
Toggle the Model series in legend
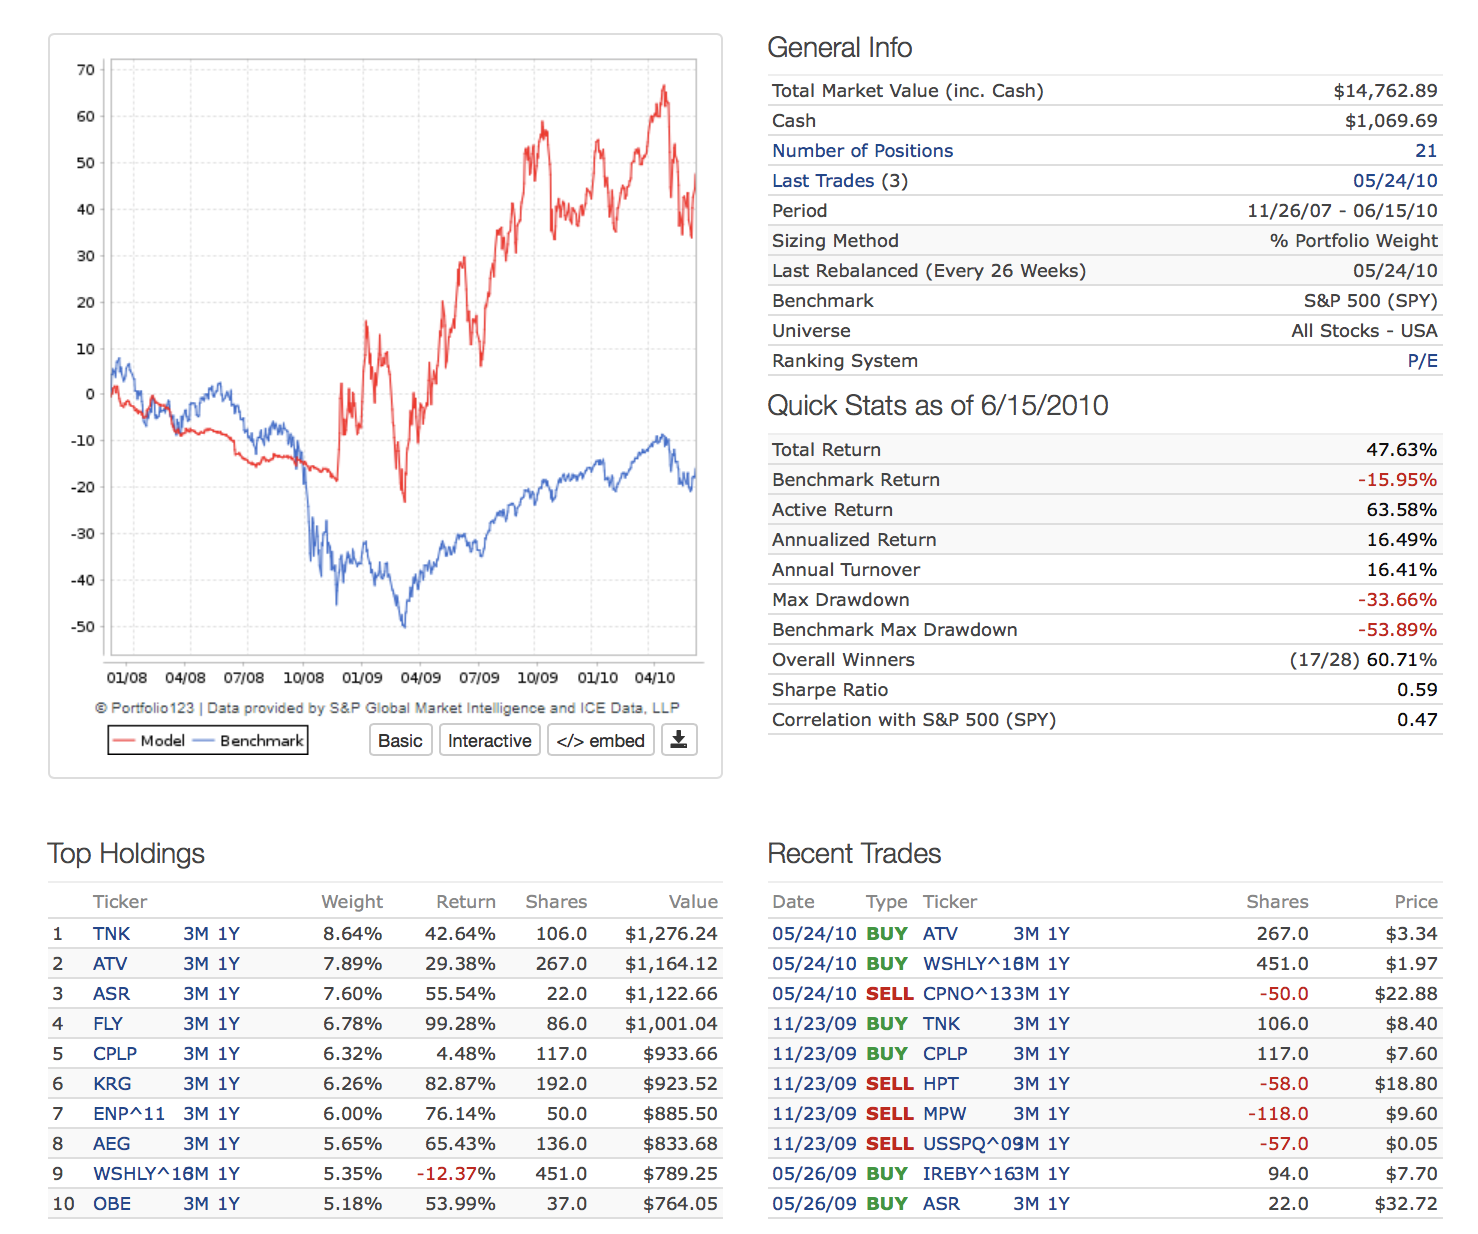pos(150,740)
